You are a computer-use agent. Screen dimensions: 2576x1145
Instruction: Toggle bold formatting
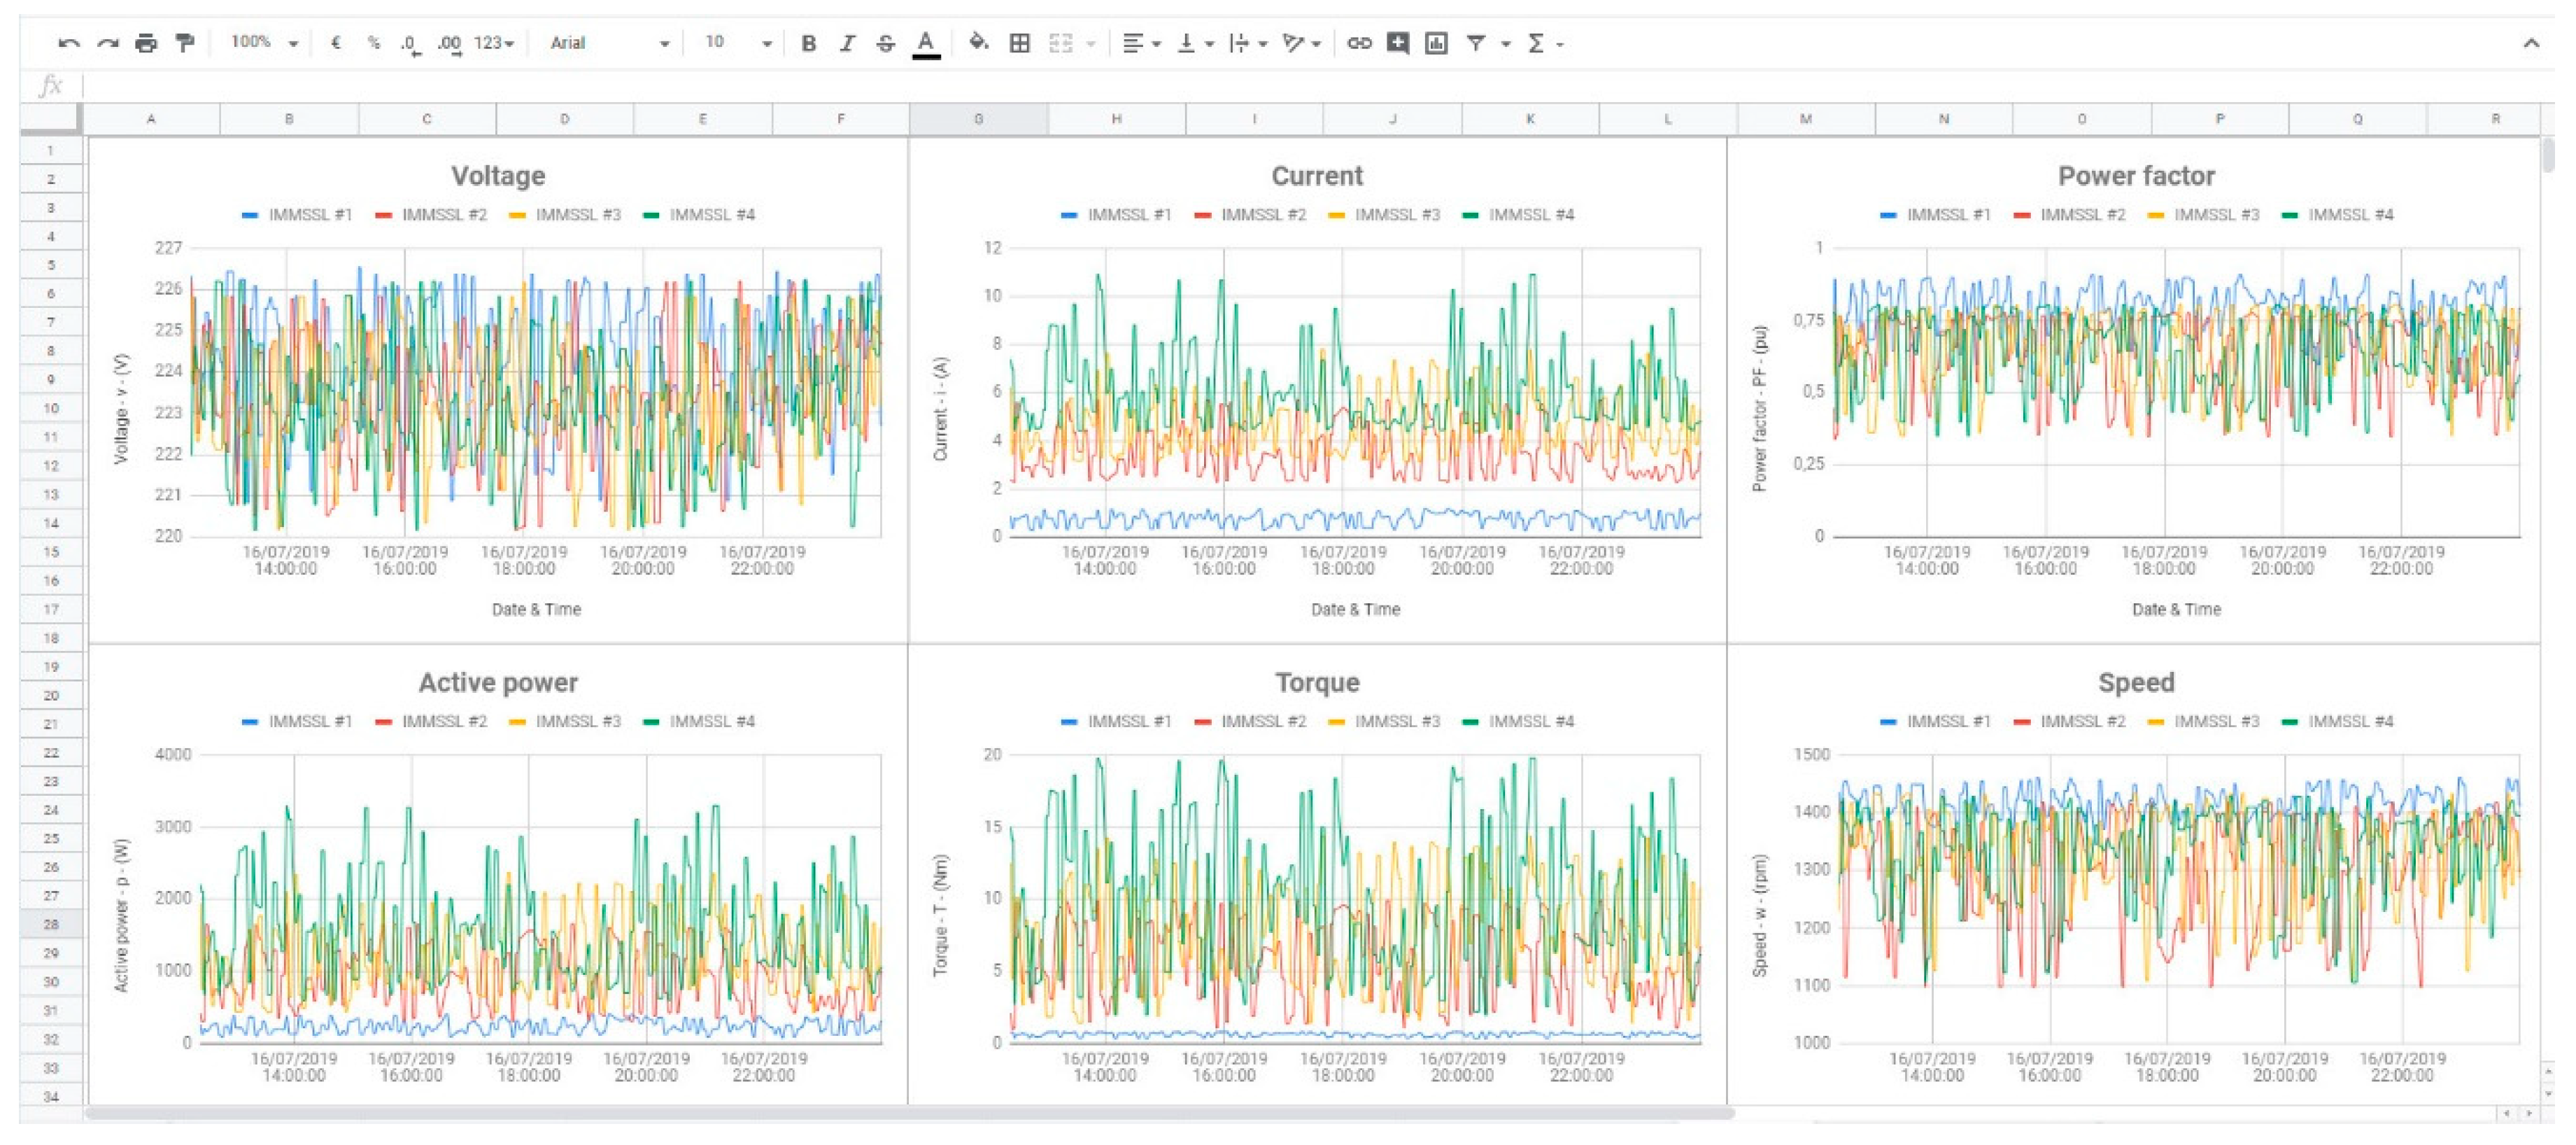click(809, 43)
